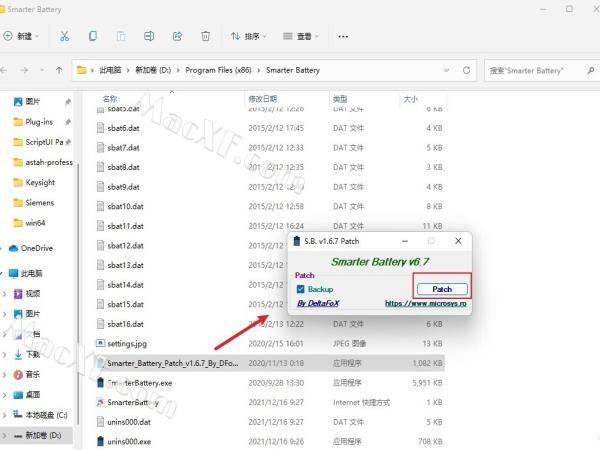Click the Share icon in toolbar

coord(177,36)
